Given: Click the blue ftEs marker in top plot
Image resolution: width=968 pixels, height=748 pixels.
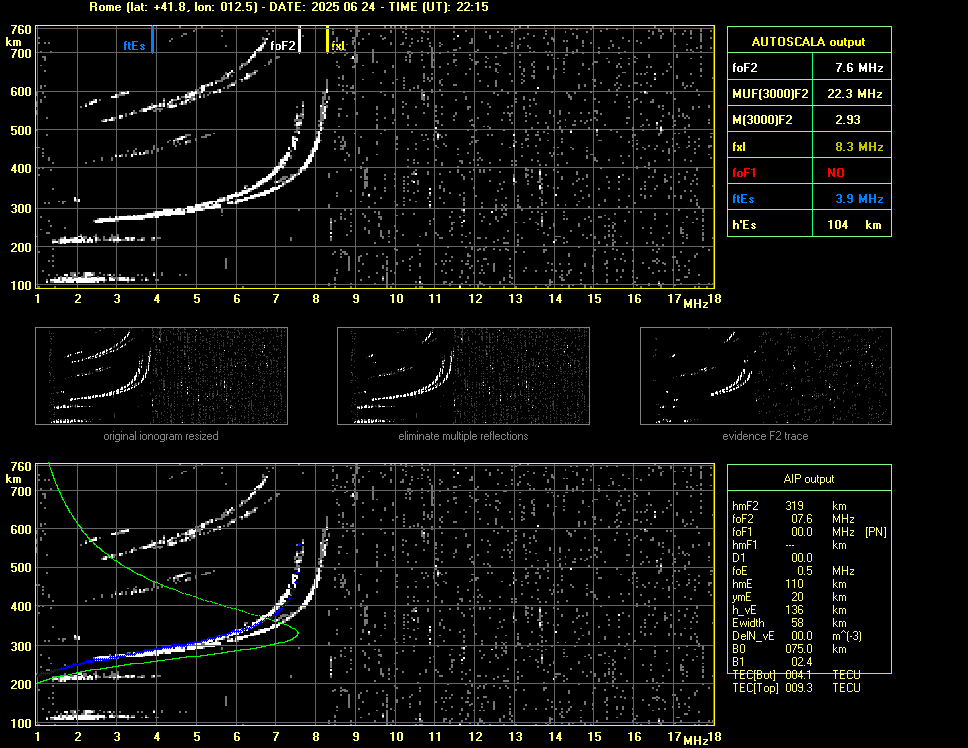Looking at the screenshot, I should pos(152,39).
